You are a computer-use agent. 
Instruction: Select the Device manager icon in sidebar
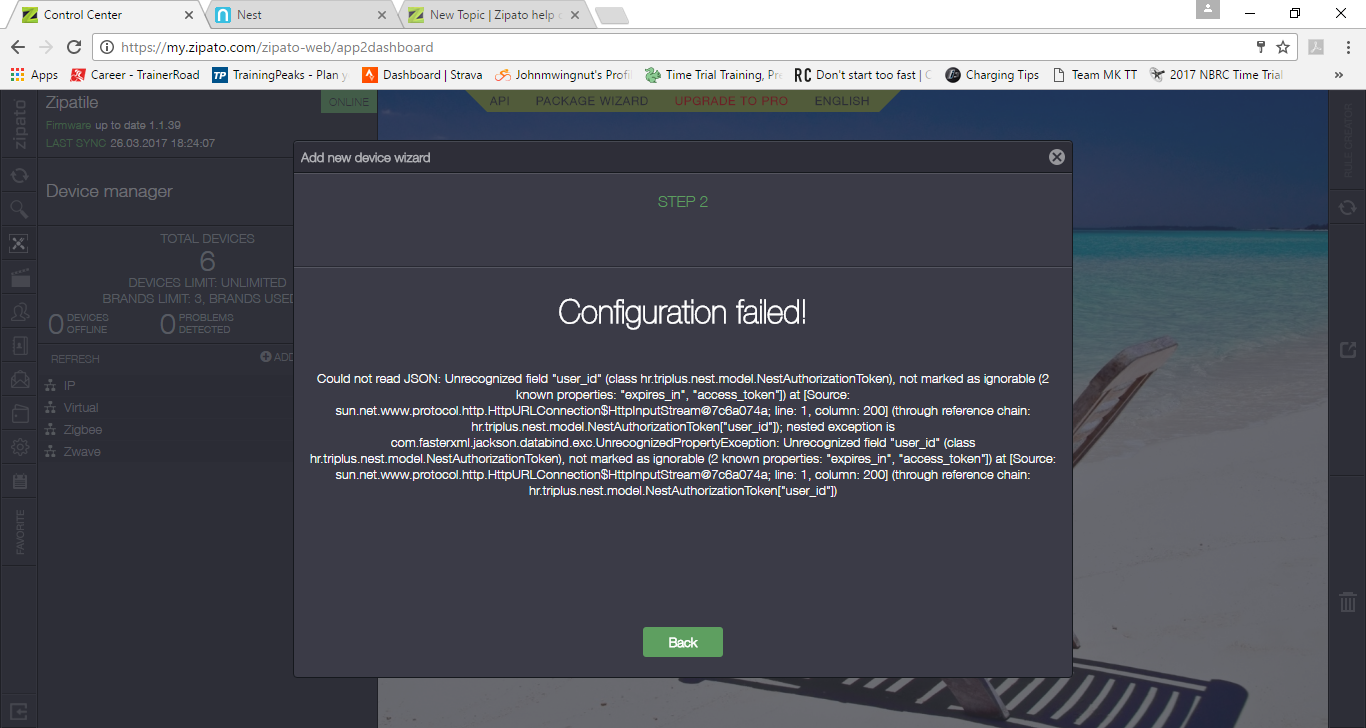coord(19,243)
